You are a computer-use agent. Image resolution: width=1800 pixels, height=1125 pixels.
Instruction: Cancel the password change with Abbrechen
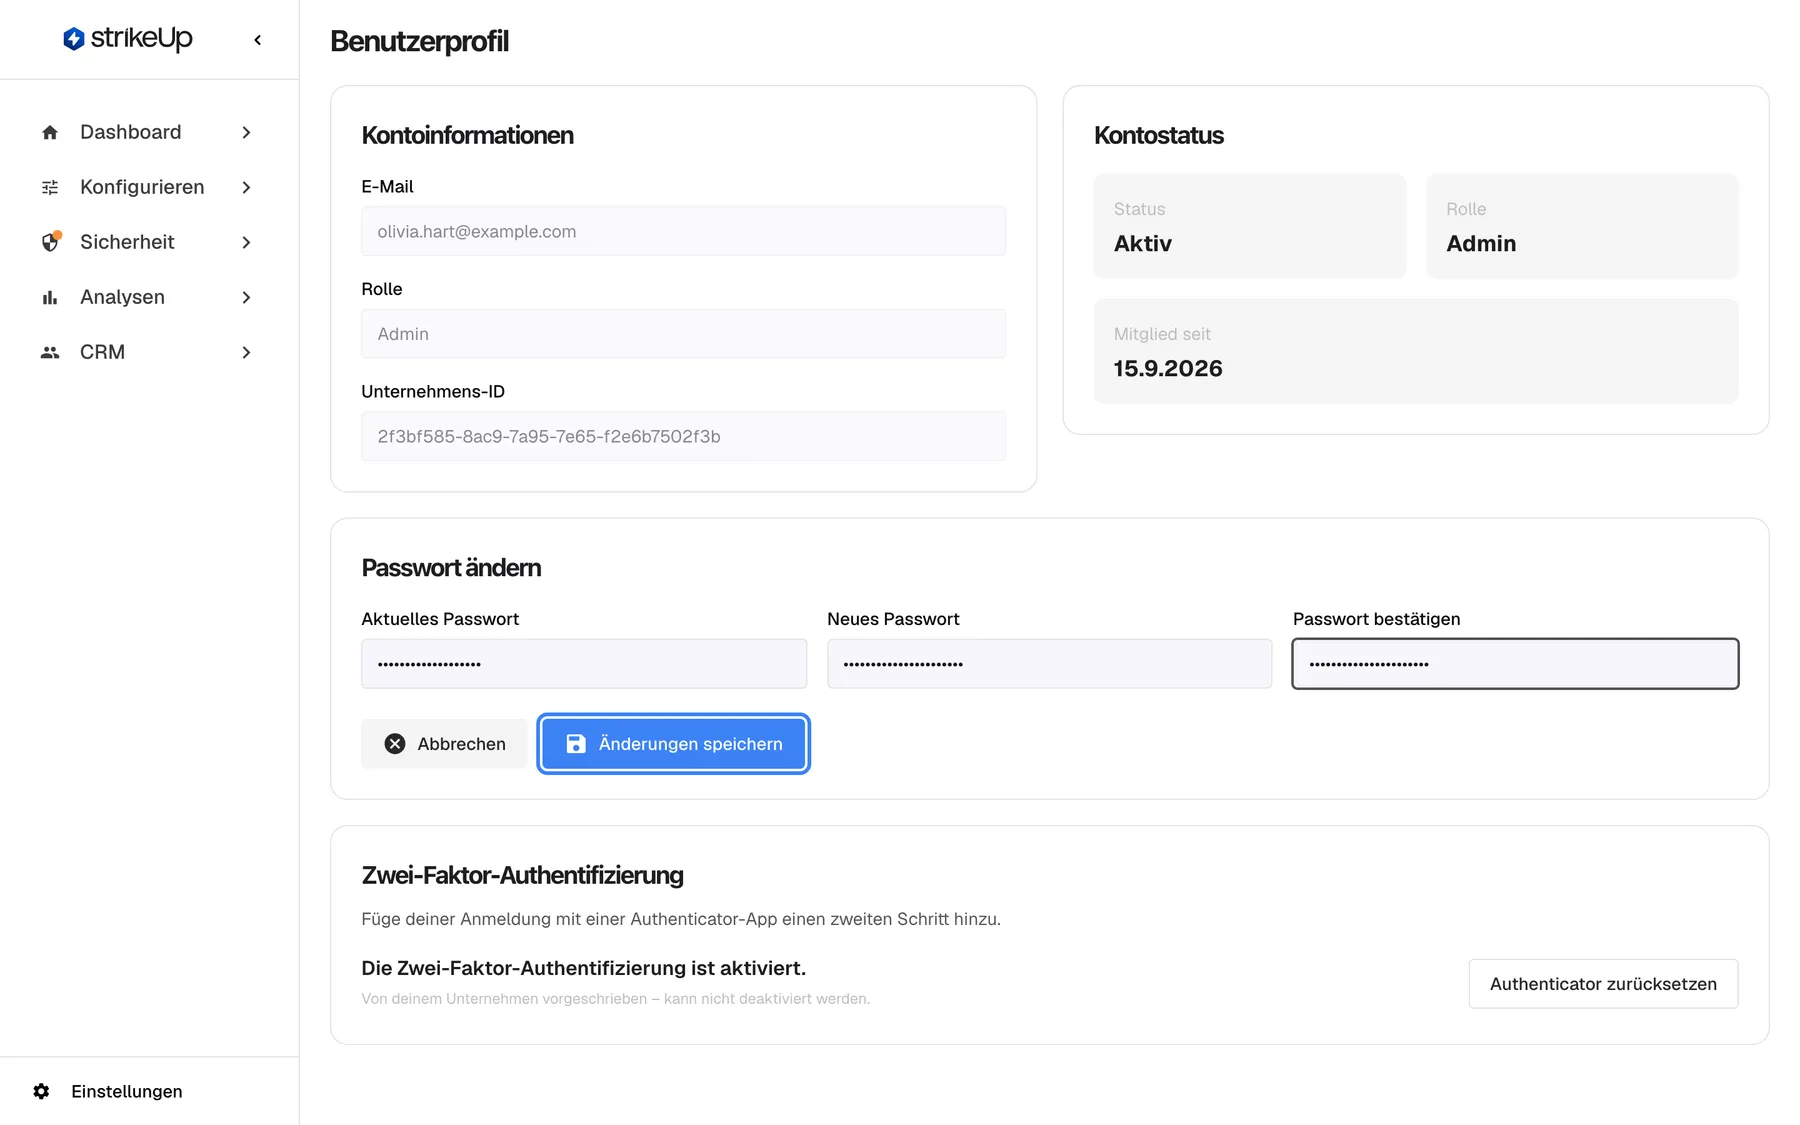click(444, 744)
